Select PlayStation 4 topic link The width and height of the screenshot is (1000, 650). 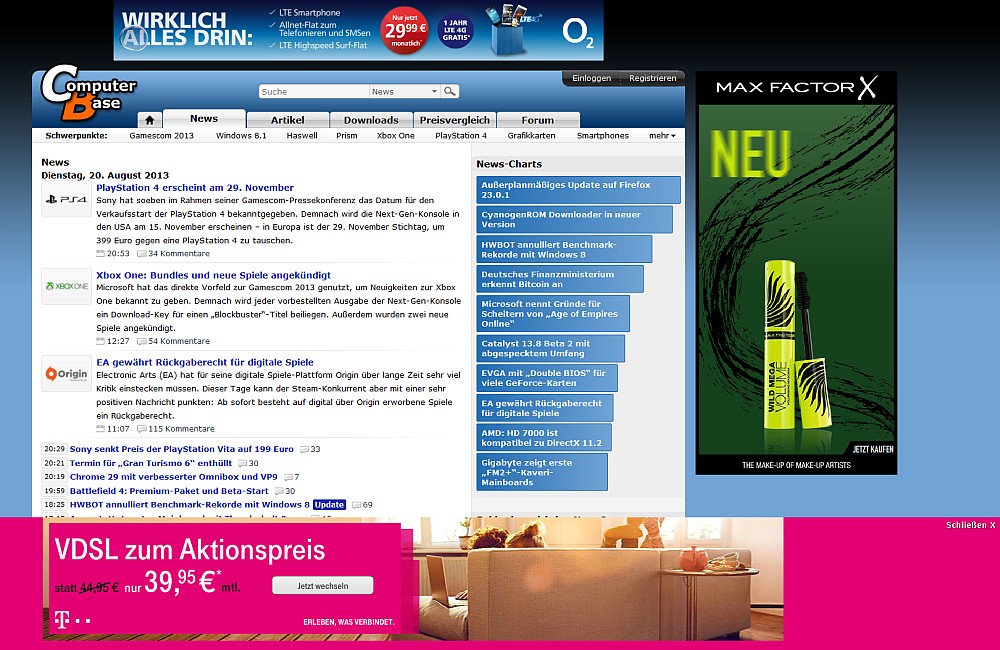461,135
